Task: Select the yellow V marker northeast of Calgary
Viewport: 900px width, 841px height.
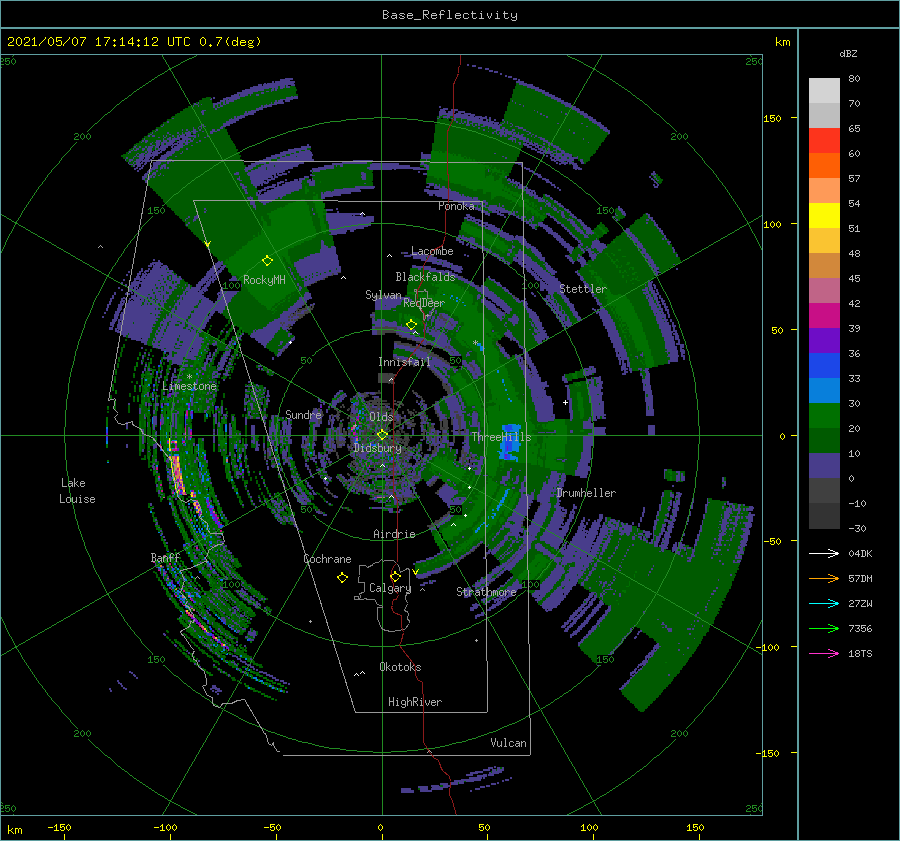Action: tap(415, 572)
